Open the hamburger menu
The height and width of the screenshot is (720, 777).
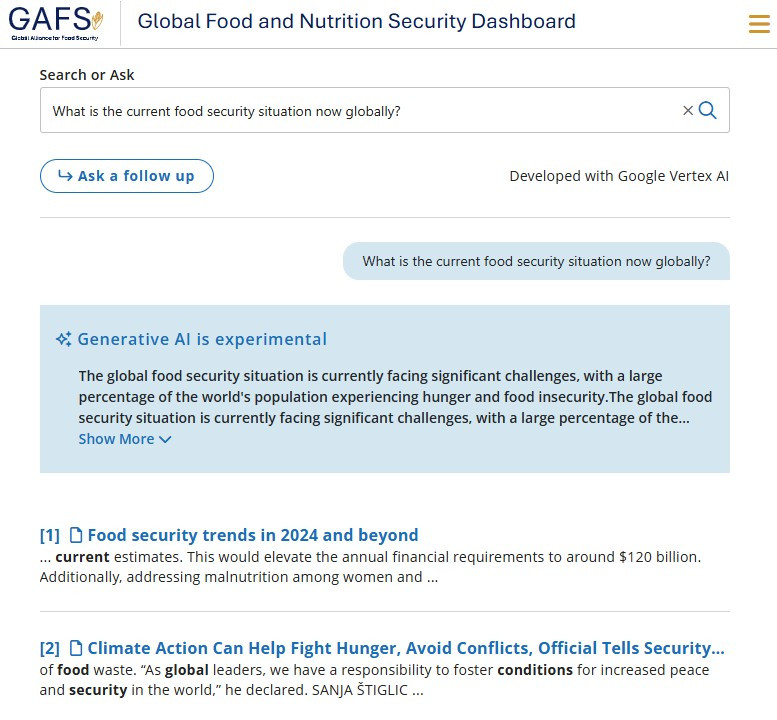(759, 24)
